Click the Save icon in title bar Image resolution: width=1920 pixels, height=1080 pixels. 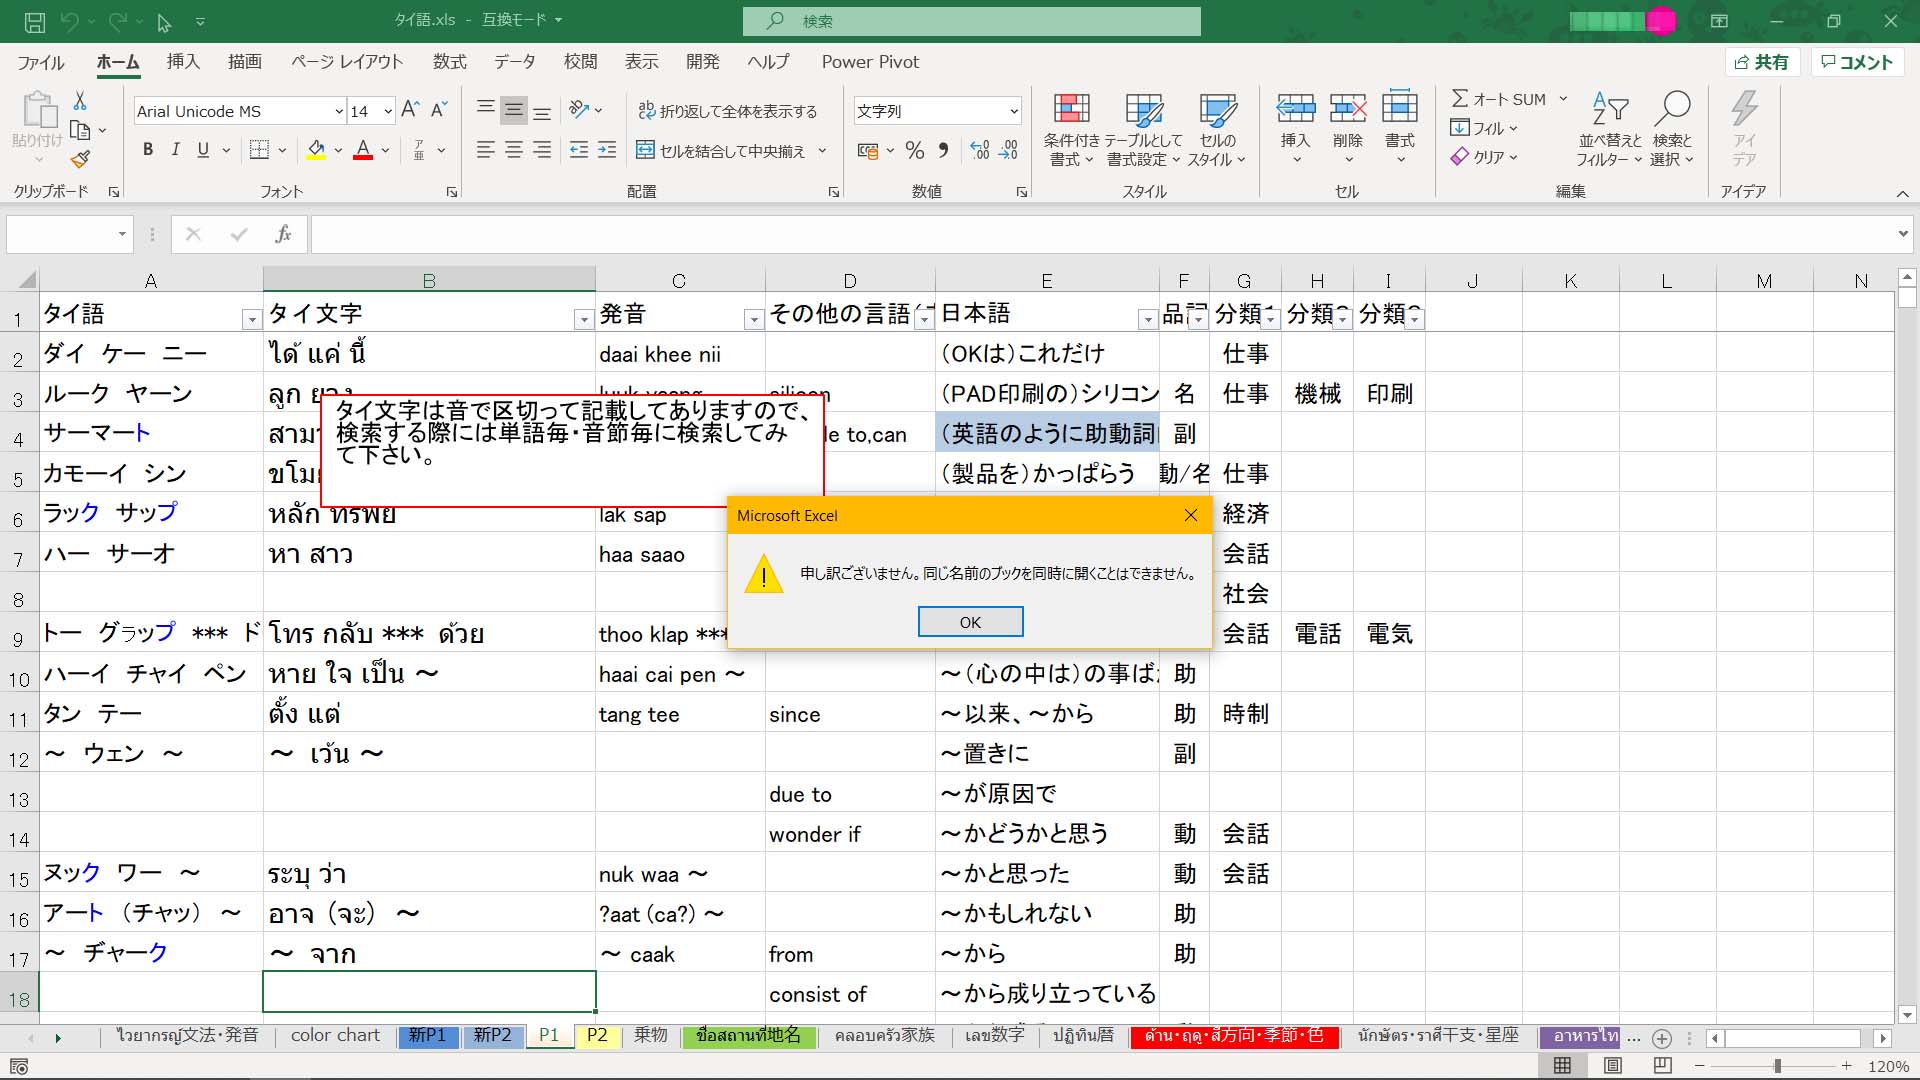[x=34, y=21]
